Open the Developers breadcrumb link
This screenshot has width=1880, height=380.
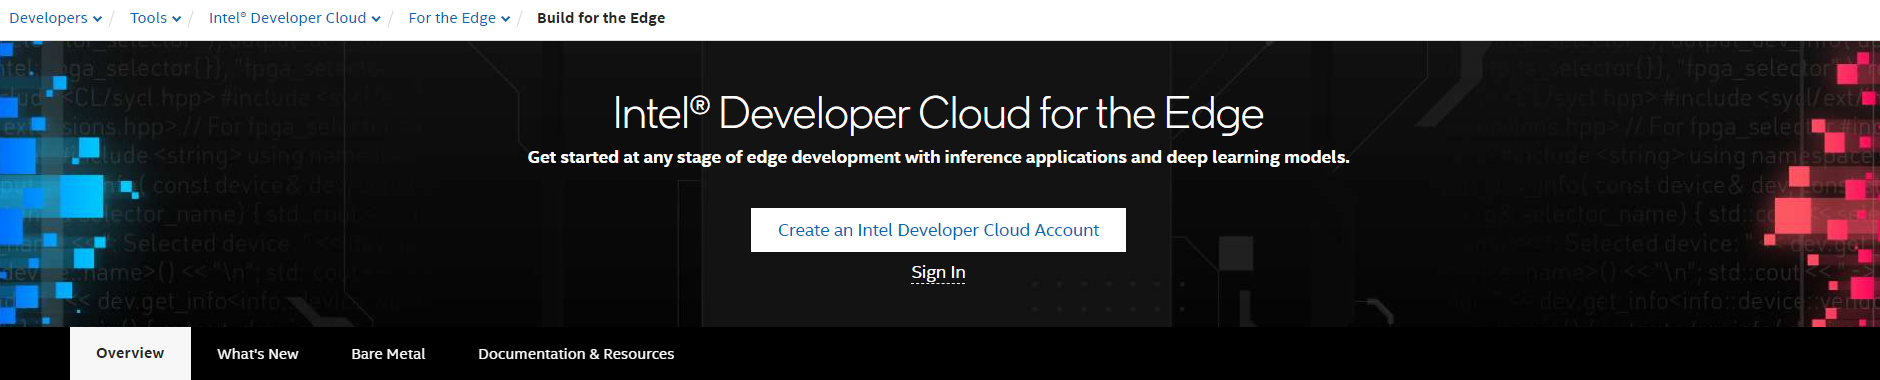[x=48, y=18]
